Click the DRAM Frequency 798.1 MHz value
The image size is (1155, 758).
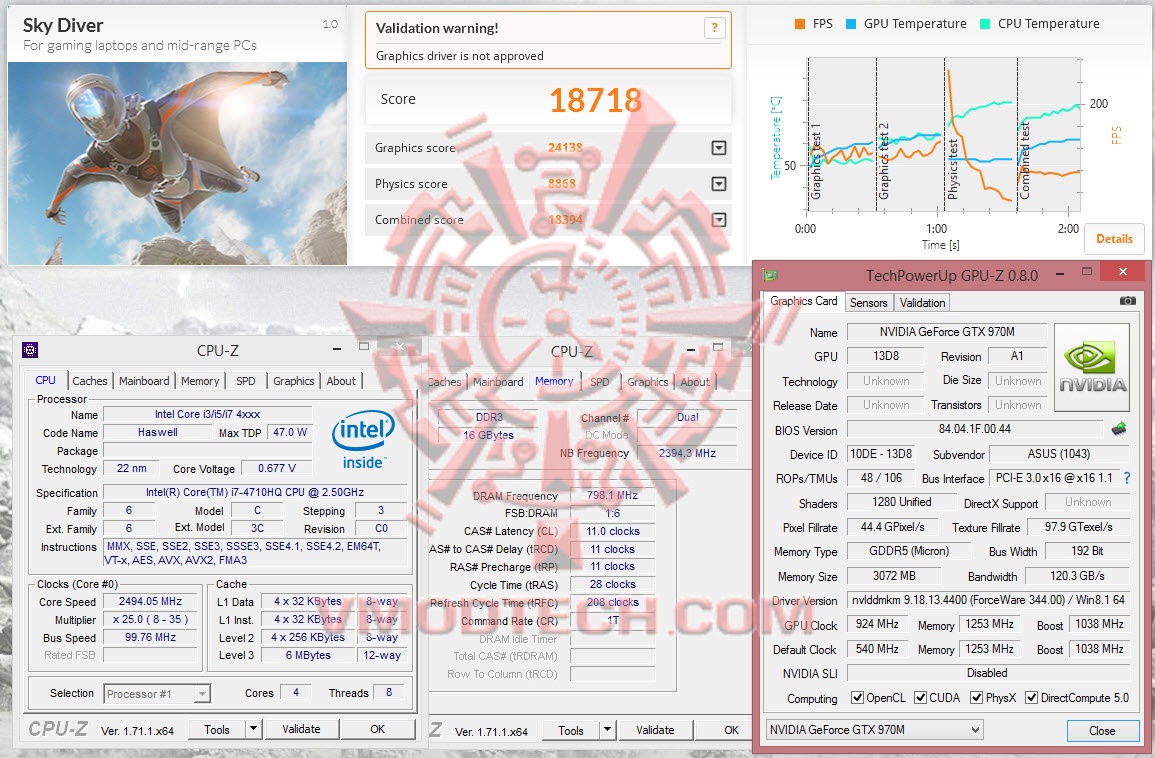point(612,495)
